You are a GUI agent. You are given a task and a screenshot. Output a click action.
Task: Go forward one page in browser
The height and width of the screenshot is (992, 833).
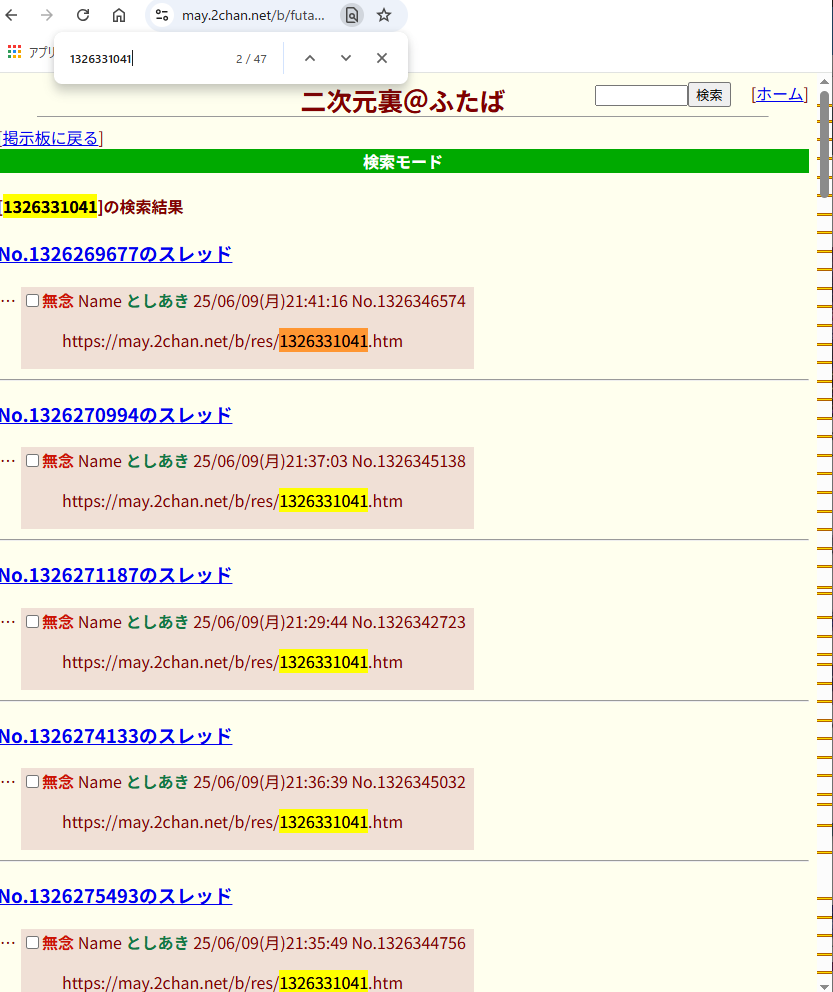tap(47, 15)
